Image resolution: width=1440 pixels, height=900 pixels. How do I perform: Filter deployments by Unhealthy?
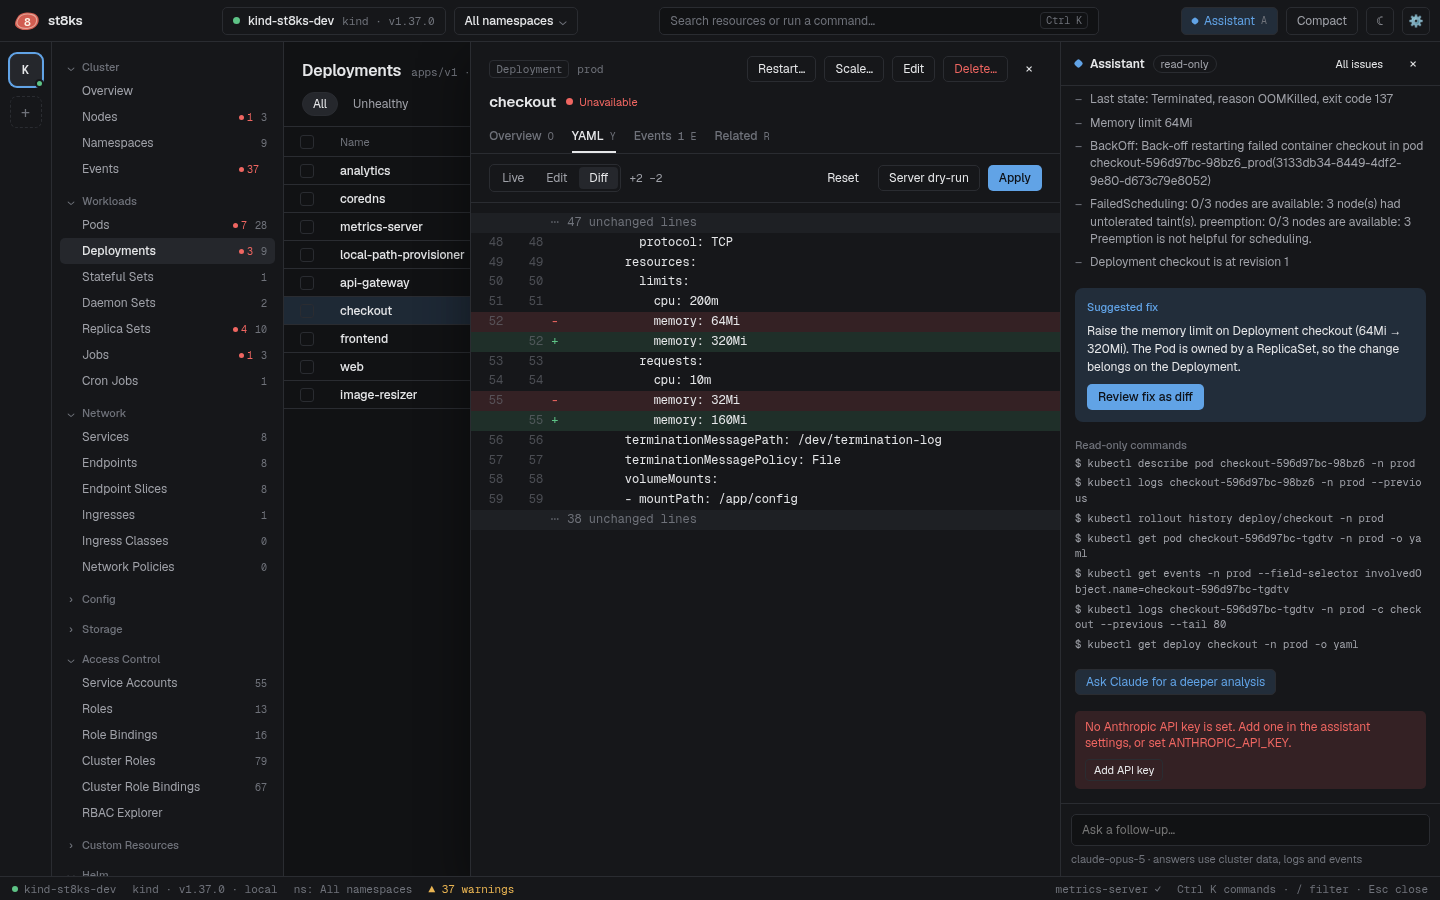coord(381,104)
